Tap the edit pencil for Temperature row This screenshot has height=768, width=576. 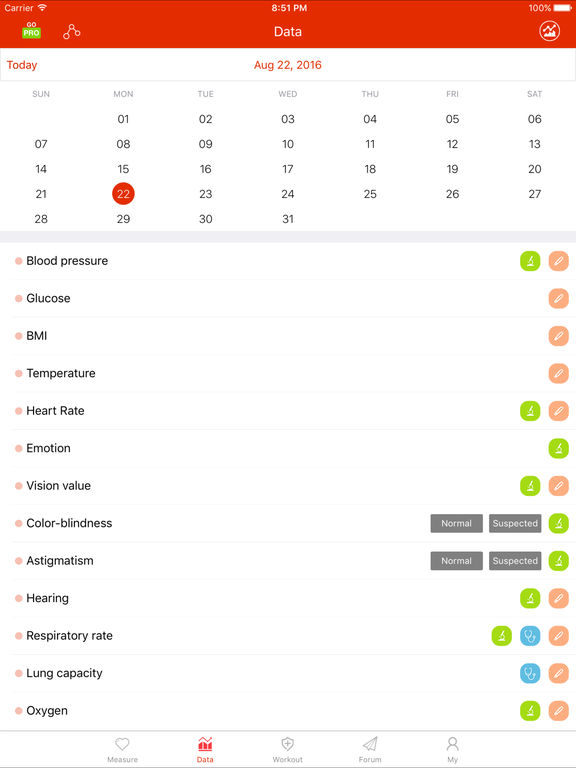click(558, 373)
